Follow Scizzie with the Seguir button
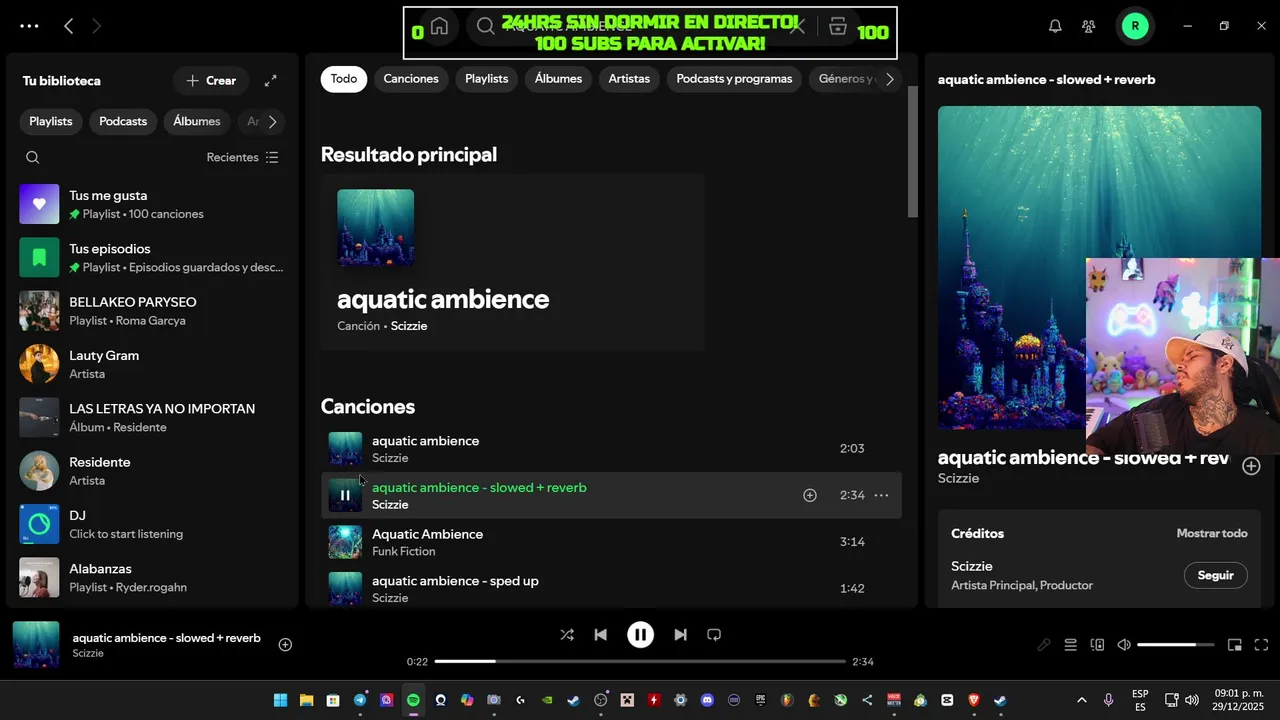Image resolution: width=1280 pixels, height=720 pixels. (1216, 575)
